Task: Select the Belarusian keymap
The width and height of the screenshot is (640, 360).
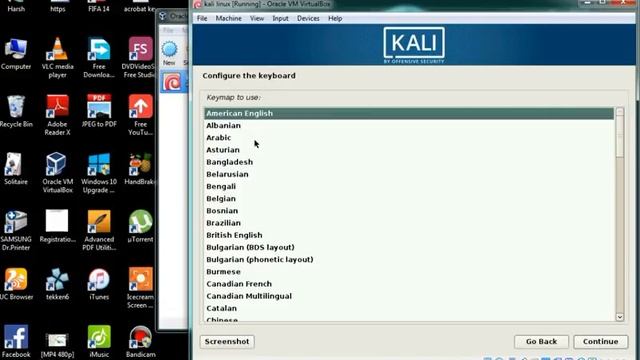Action: click(x=409, y=174)
